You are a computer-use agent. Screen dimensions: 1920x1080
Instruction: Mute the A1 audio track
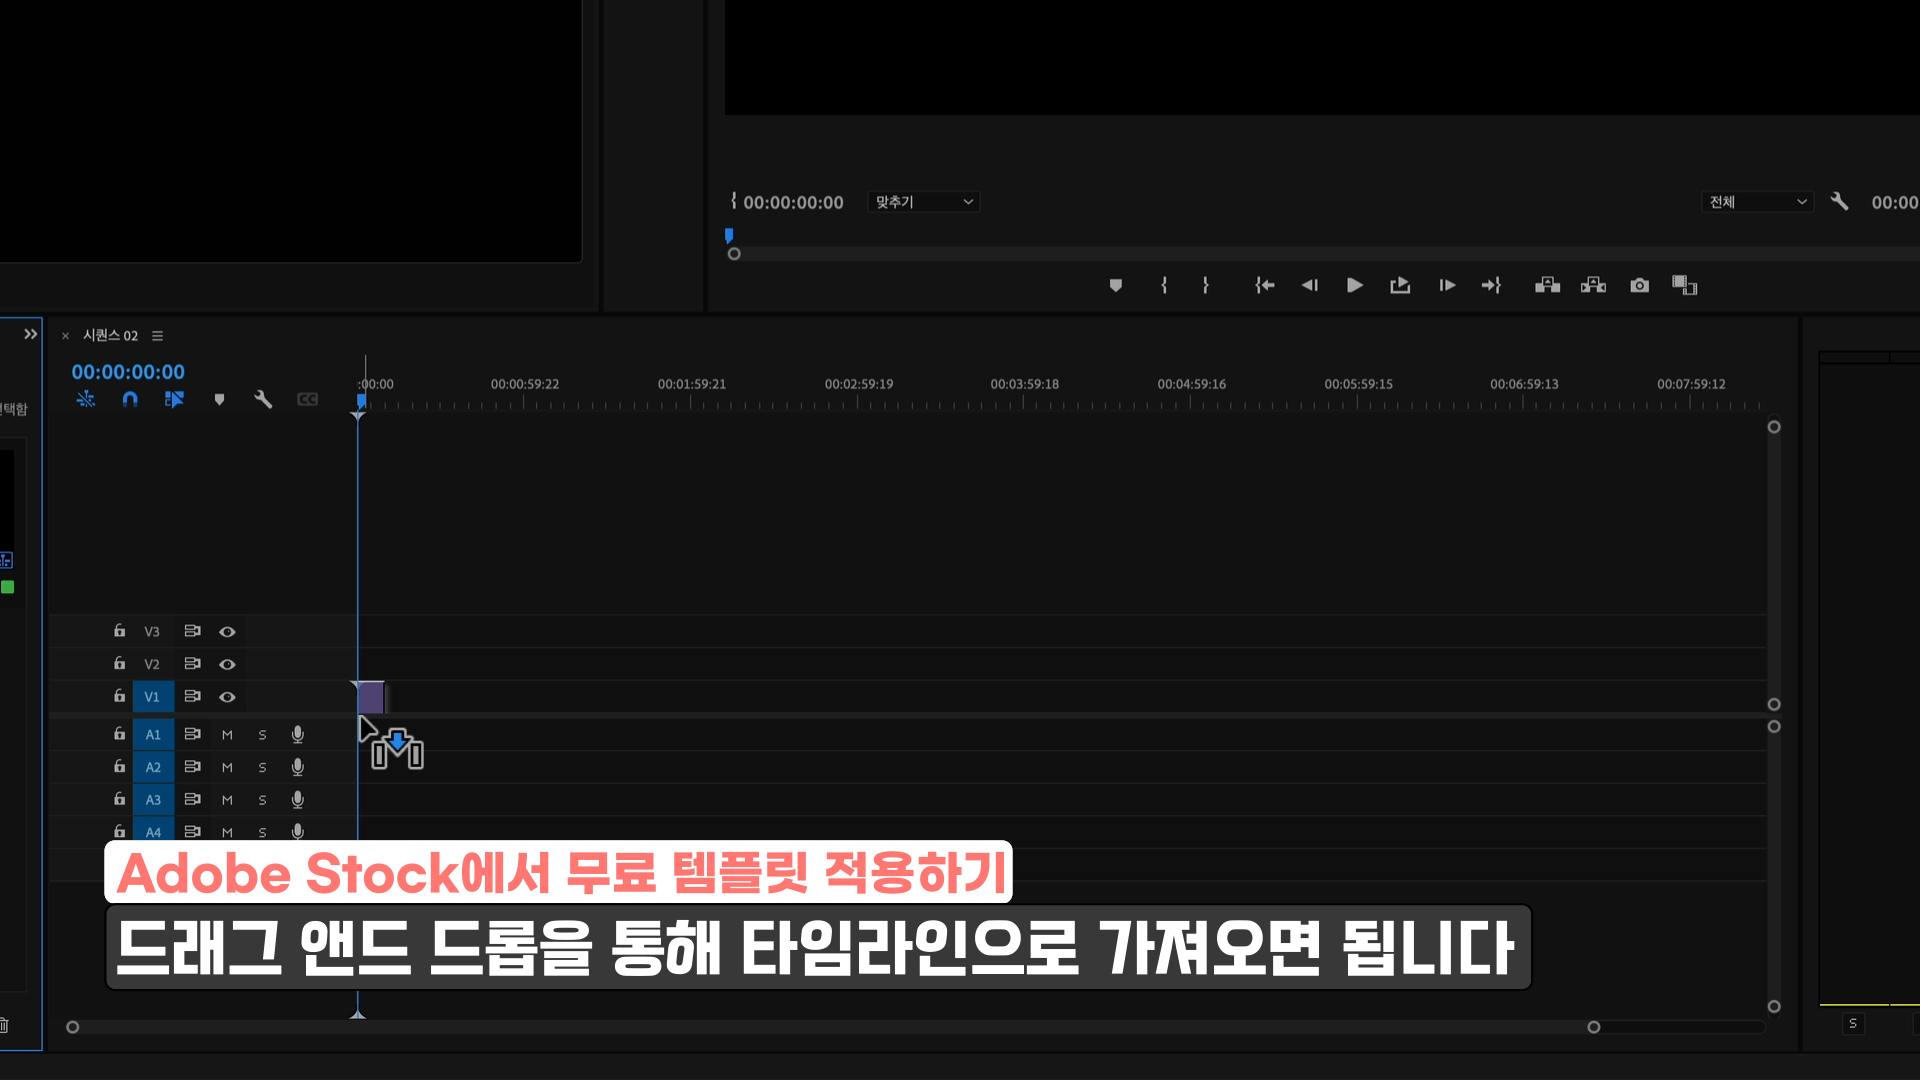click(227, 735)
